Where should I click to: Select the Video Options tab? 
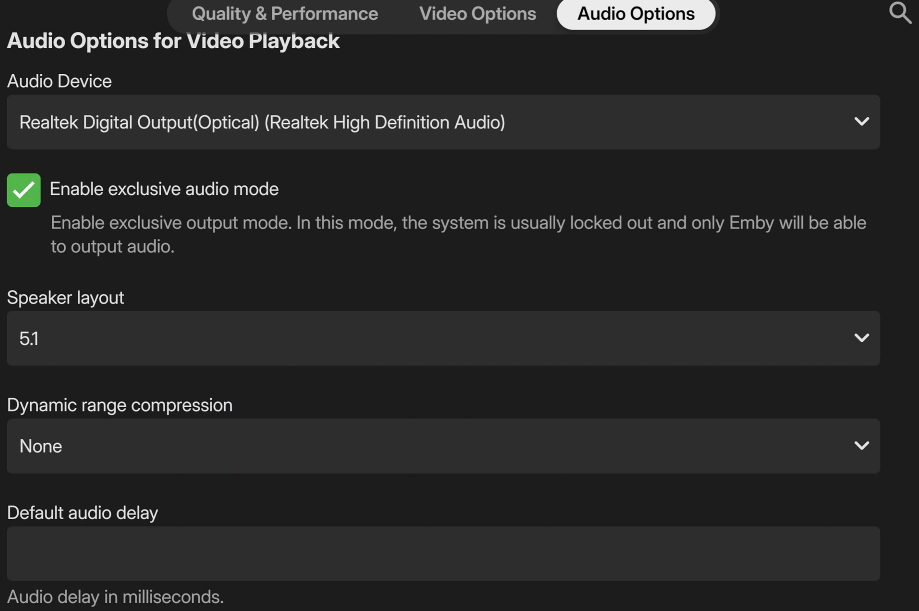point(477,14)
